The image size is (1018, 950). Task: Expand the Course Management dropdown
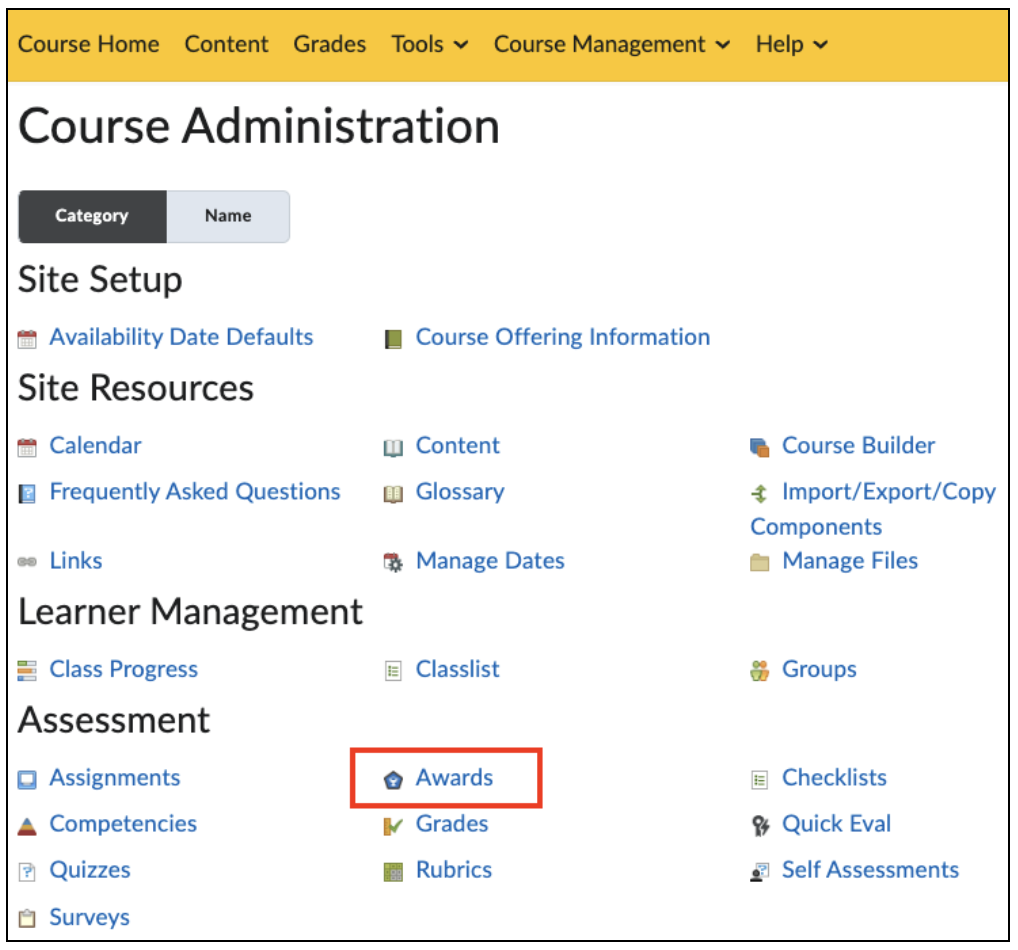coord(612,44)
